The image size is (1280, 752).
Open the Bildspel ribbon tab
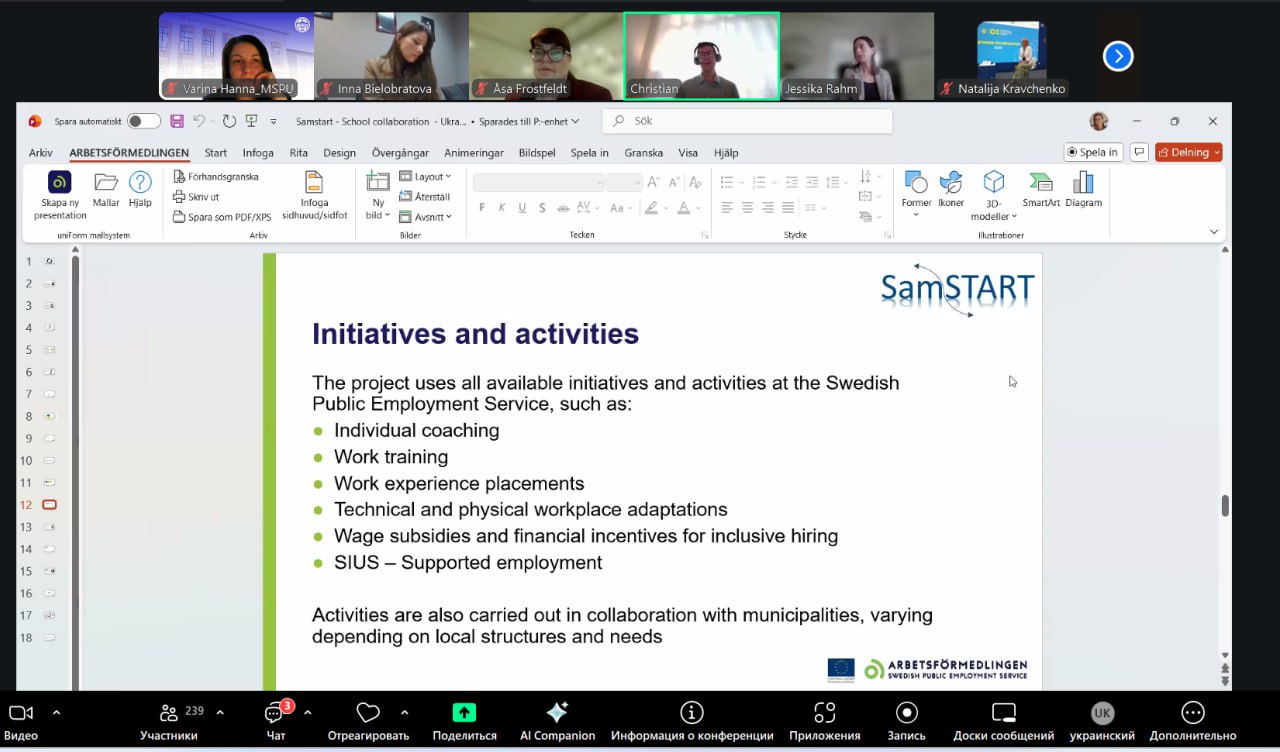click(x=537, y=153)
